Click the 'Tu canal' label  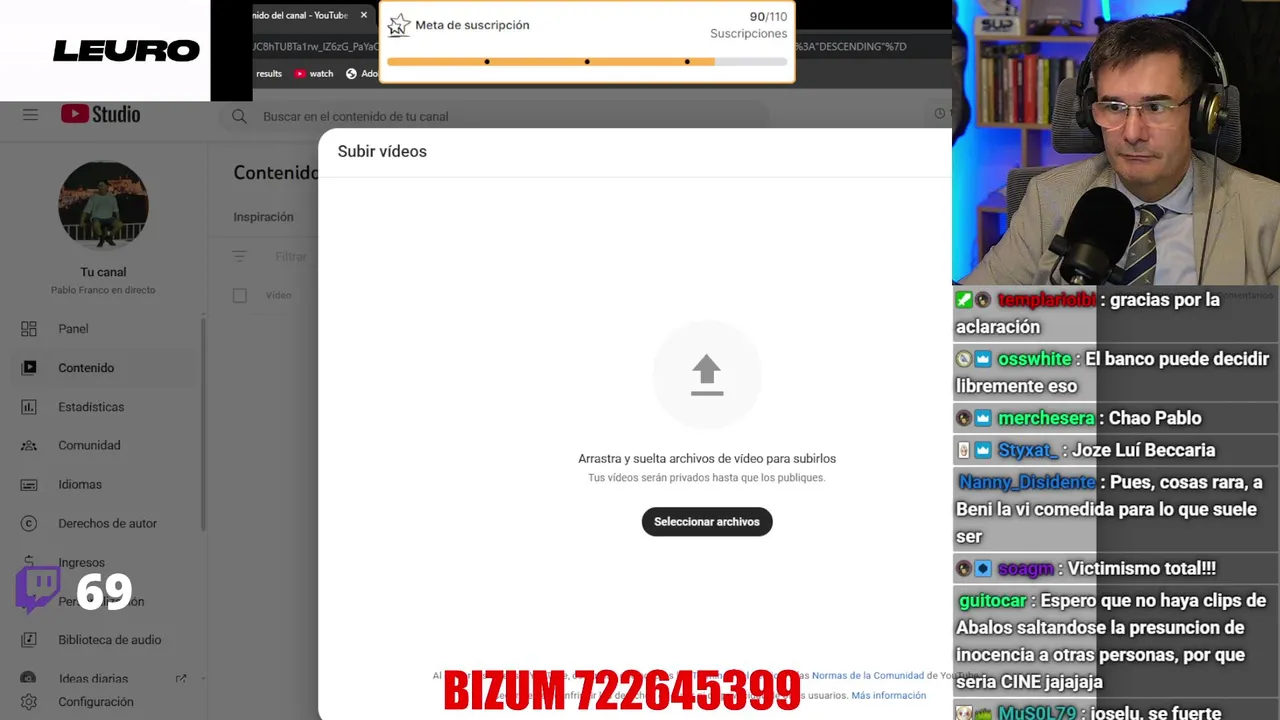(103, 272)
